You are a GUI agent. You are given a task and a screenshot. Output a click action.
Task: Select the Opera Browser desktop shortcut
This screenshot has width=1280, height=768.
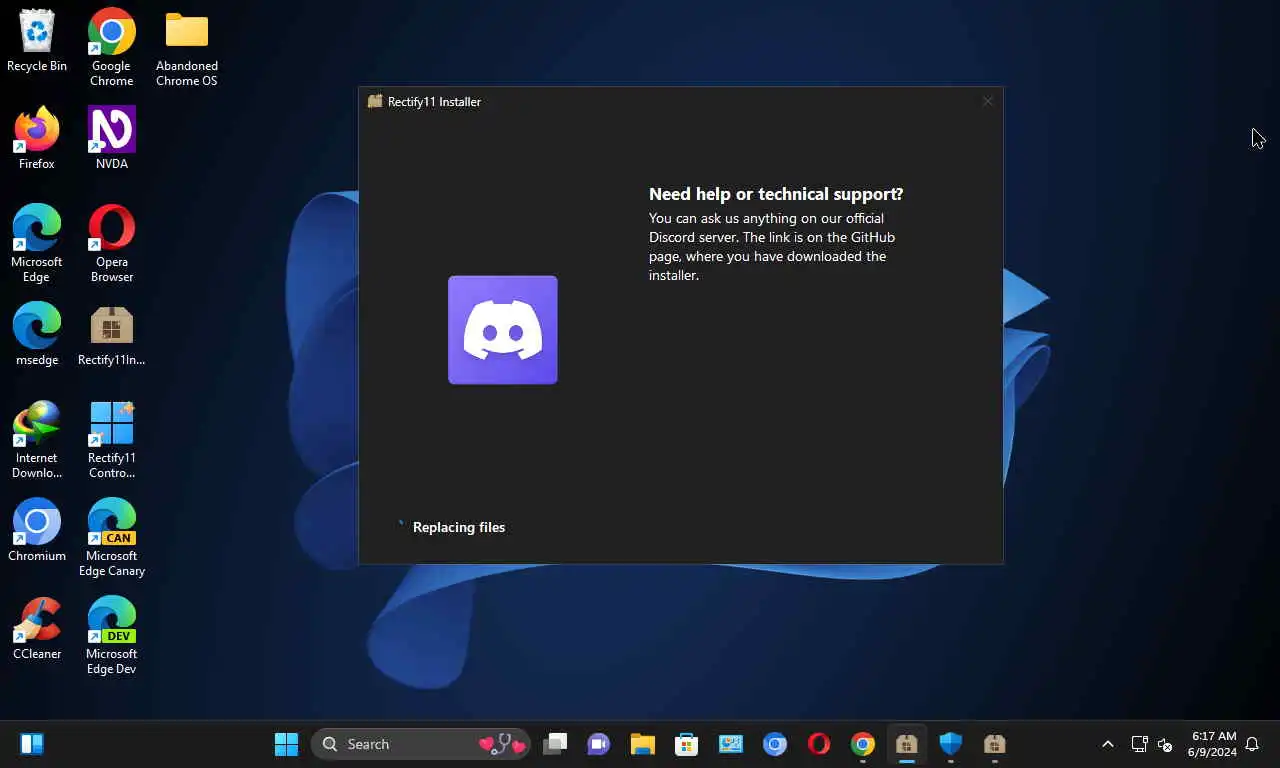pos(111,244)
